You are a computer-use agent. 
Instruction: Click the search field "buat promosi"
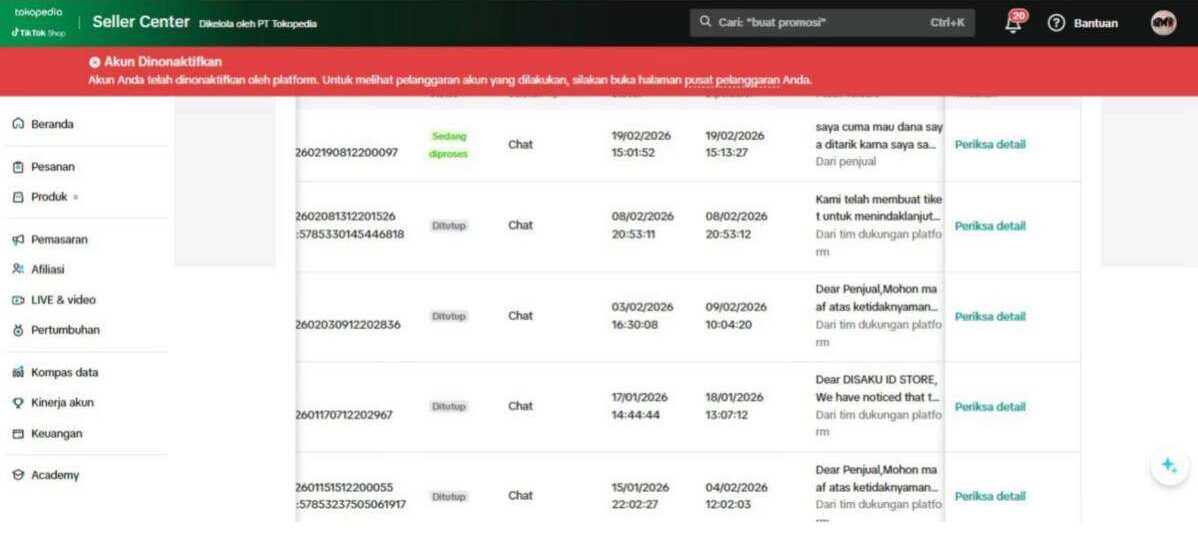pyautogui.click(x=820, y=23)
